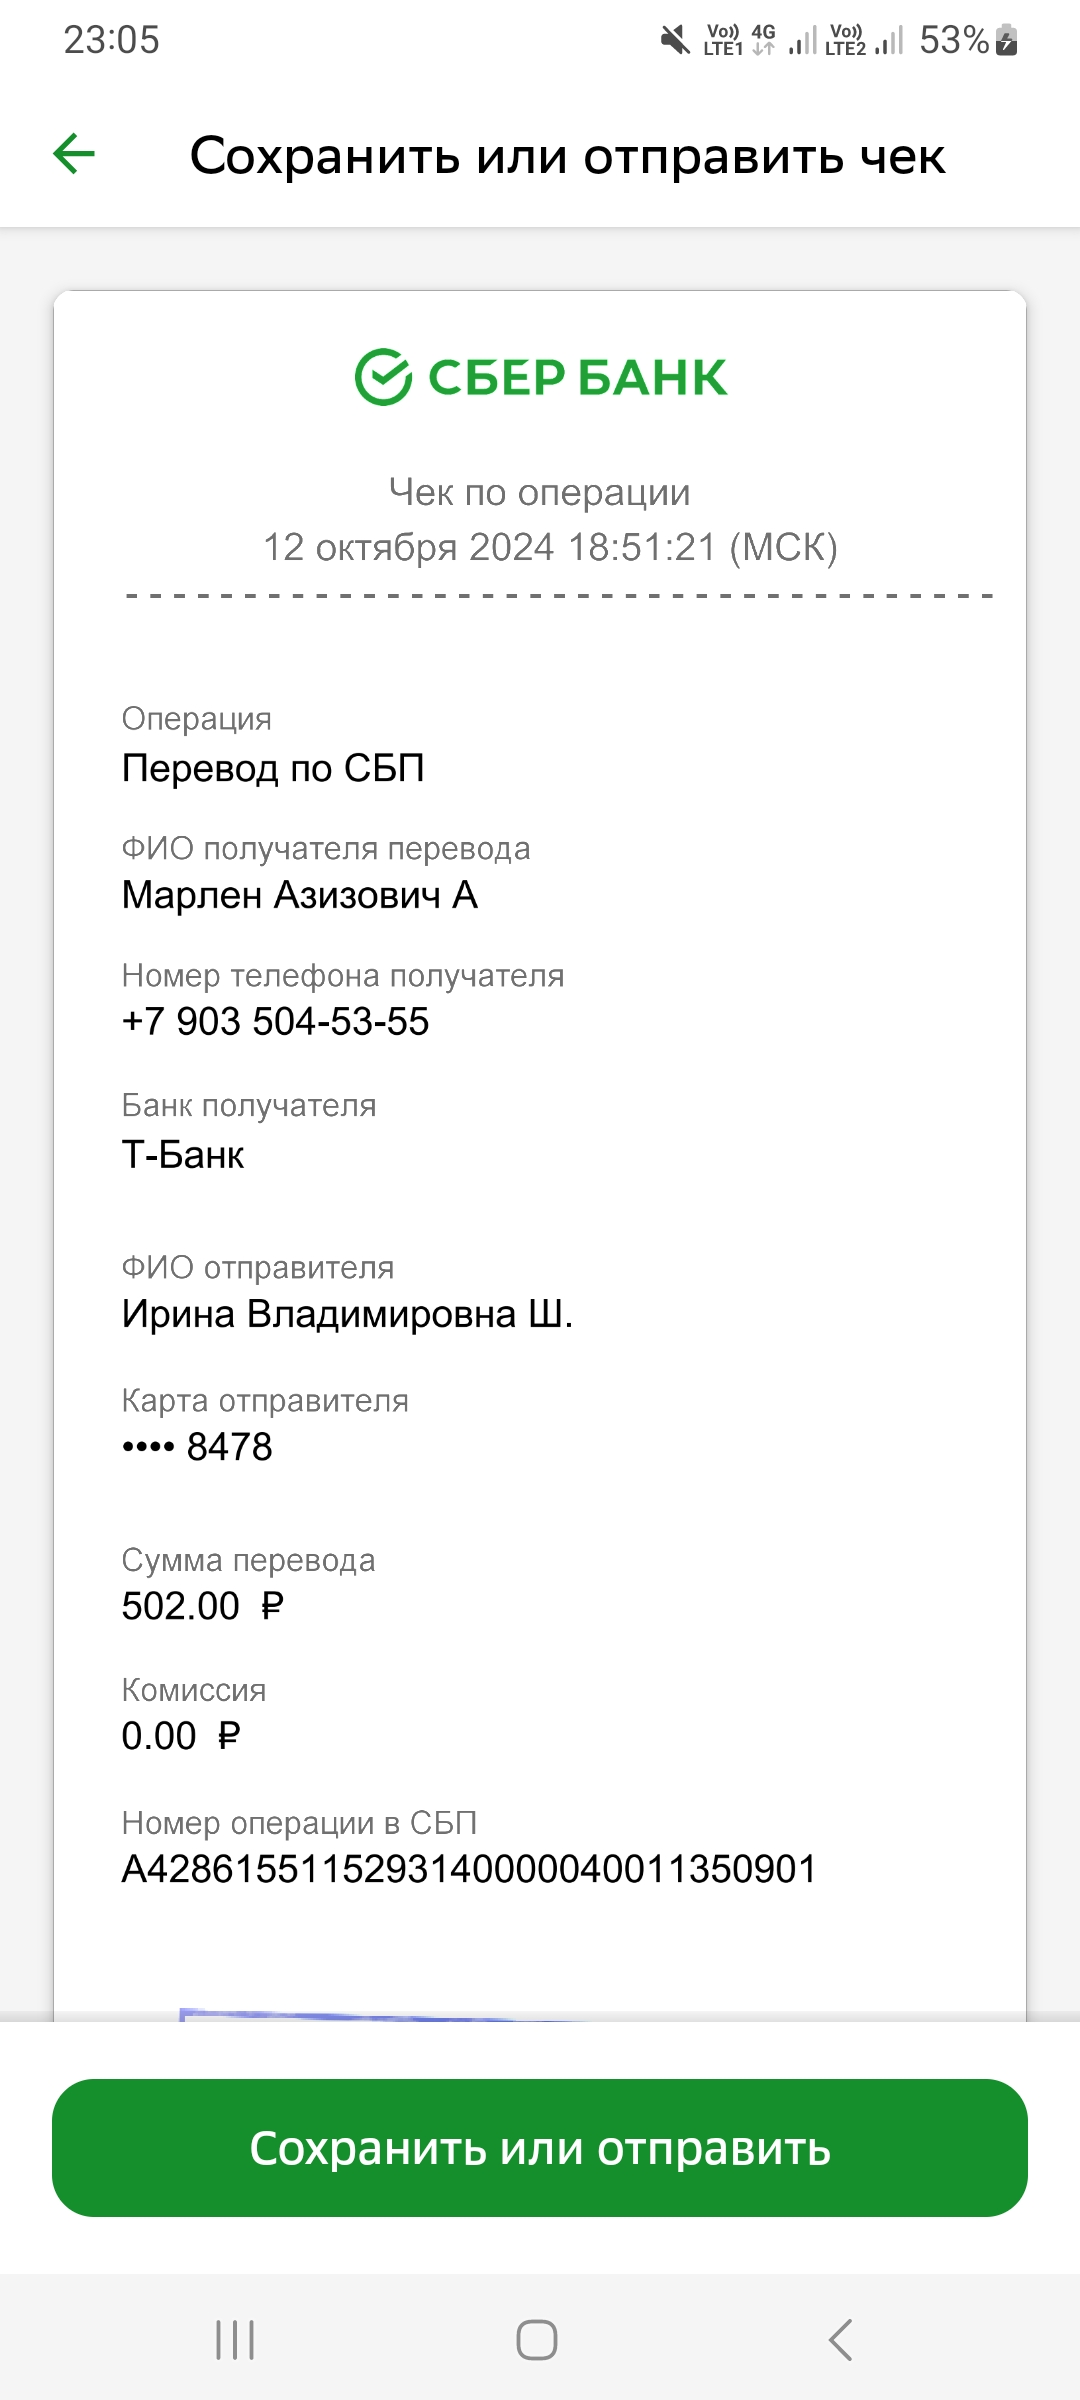Tap Android home button

pyautogui.click(x=537, y=2340)
